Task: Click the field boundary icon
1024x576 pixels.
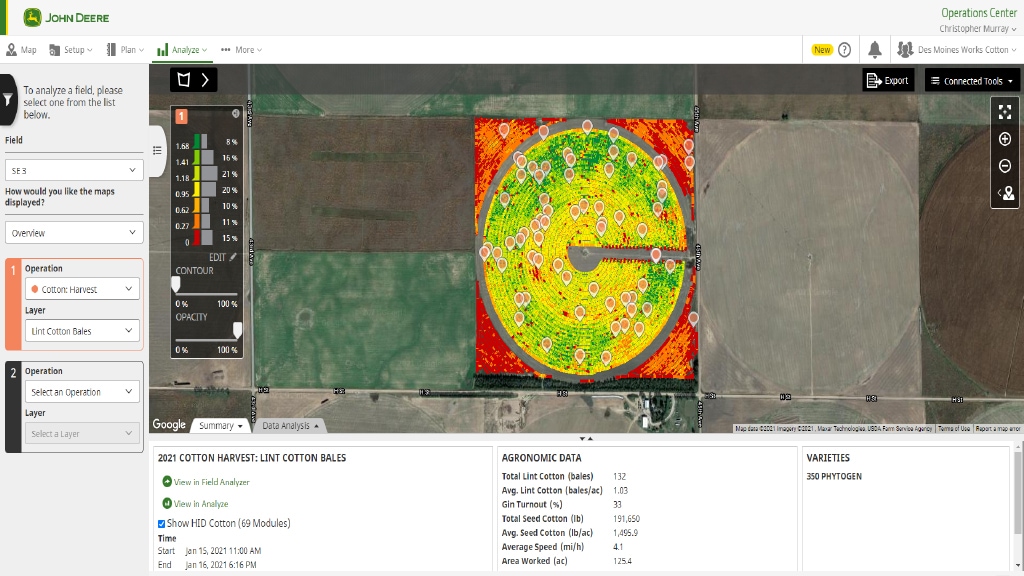Action: point(183,80)
